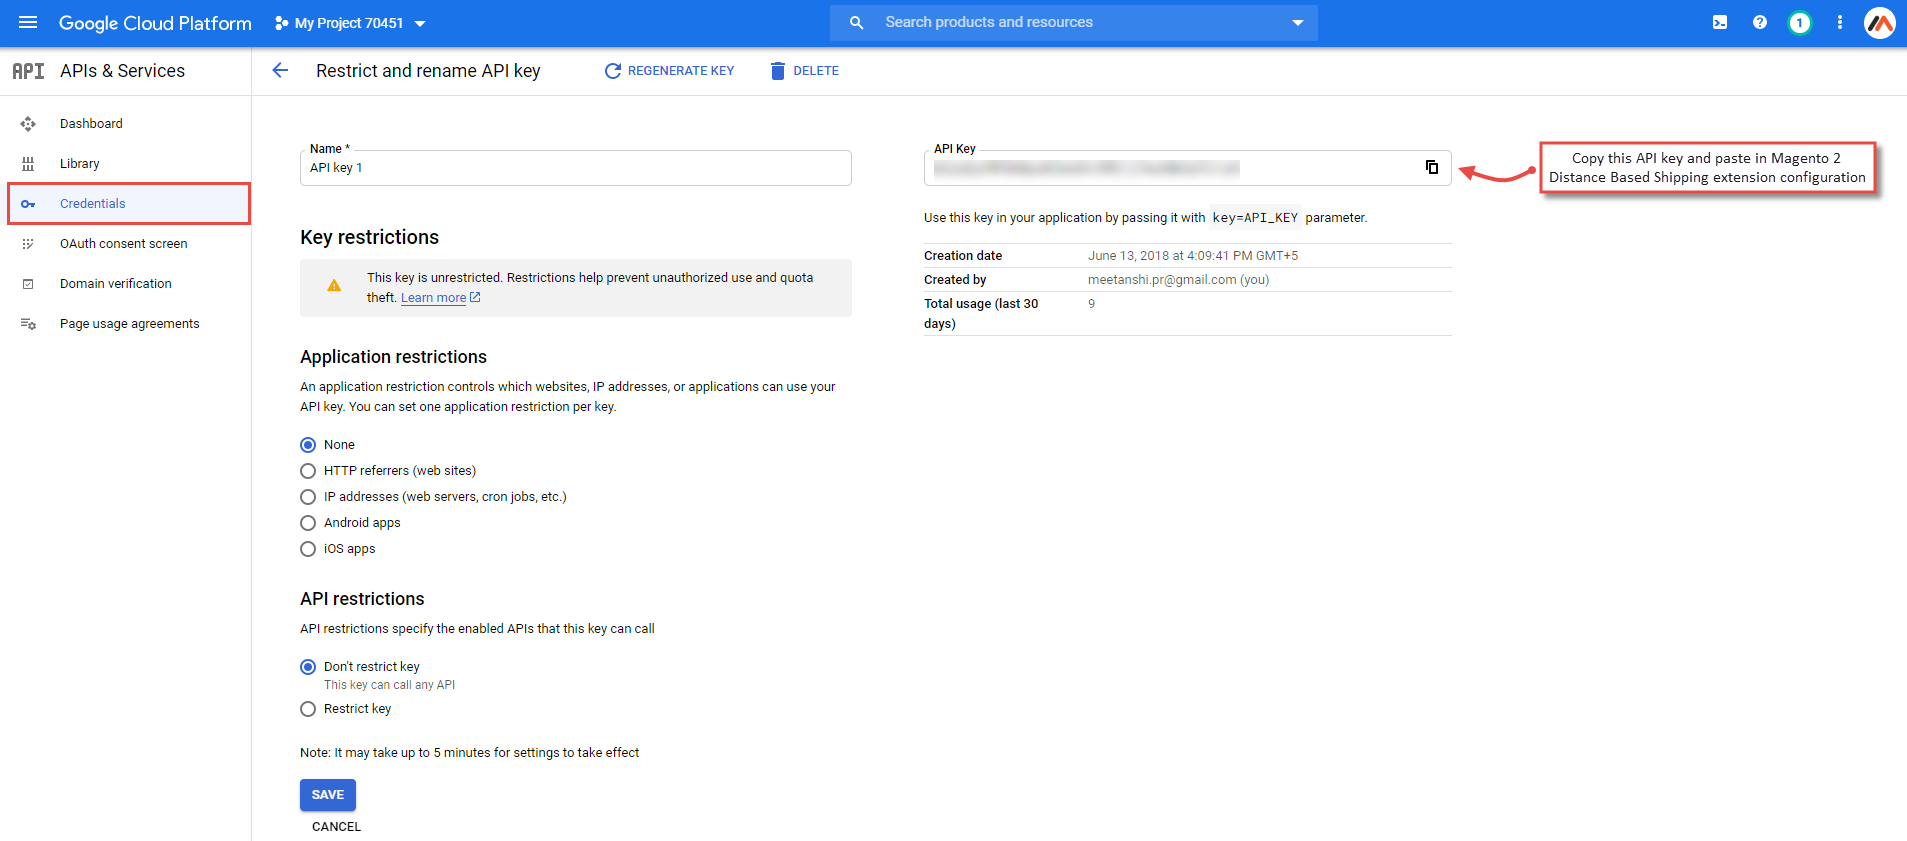Image resolution: width=1907 pixels, height=841 pixels.
Task: Open the My Project 70451 project selector
Action: [350, 23]
